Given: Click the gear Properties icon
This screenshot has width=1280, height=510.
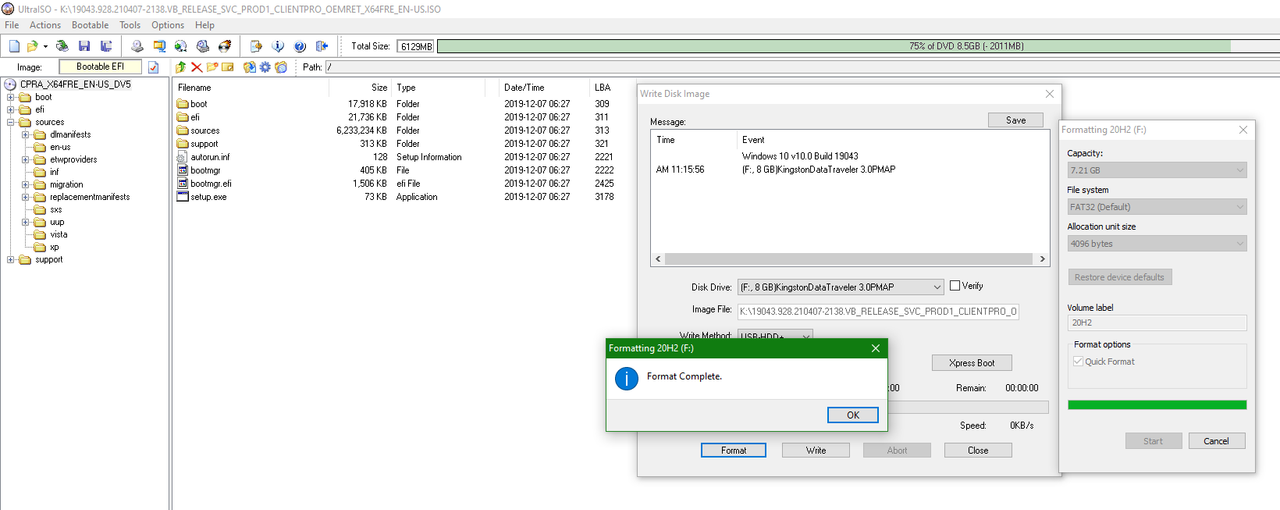Looking at the screenshot, I should click(265, 67).
